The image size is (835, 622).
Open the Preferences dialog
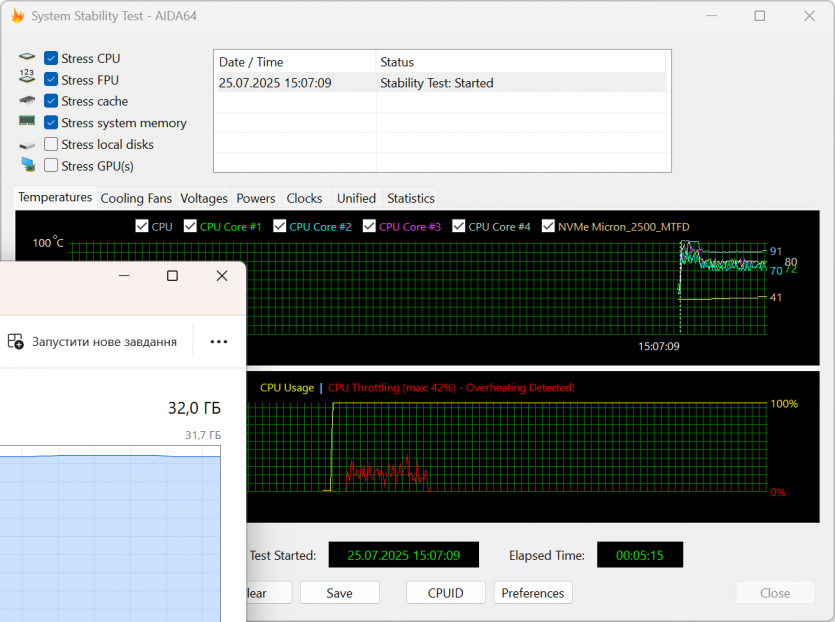click(532, 593)
